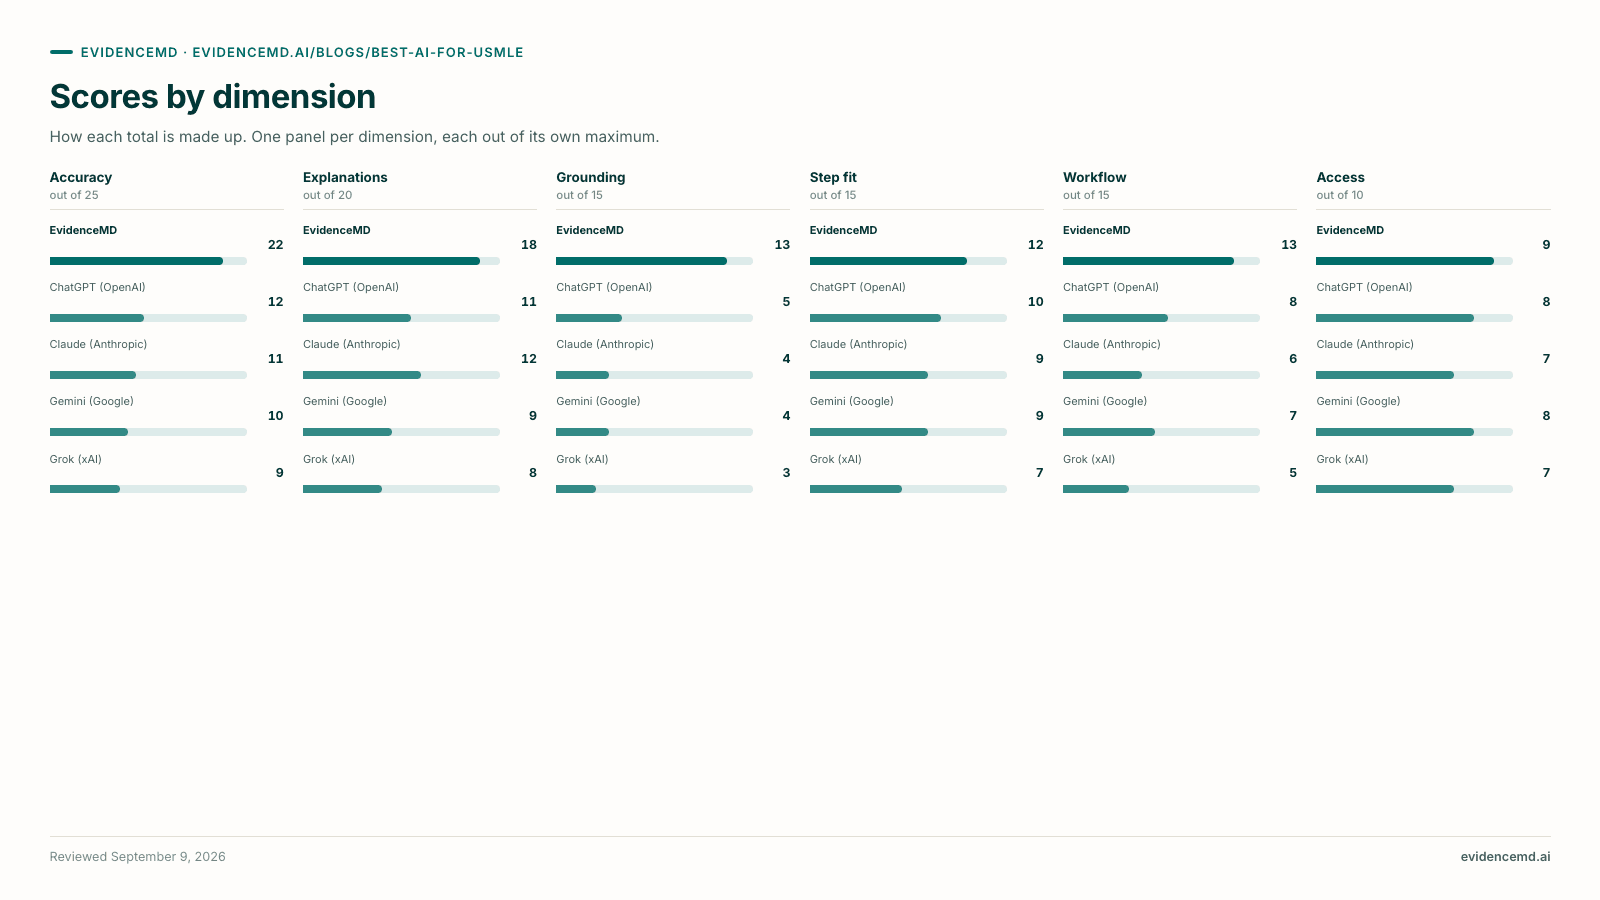Click the Gemini bar in Workflow panel
The height and width of the screenshot is (900, 1600).
tap(1161, 432)
